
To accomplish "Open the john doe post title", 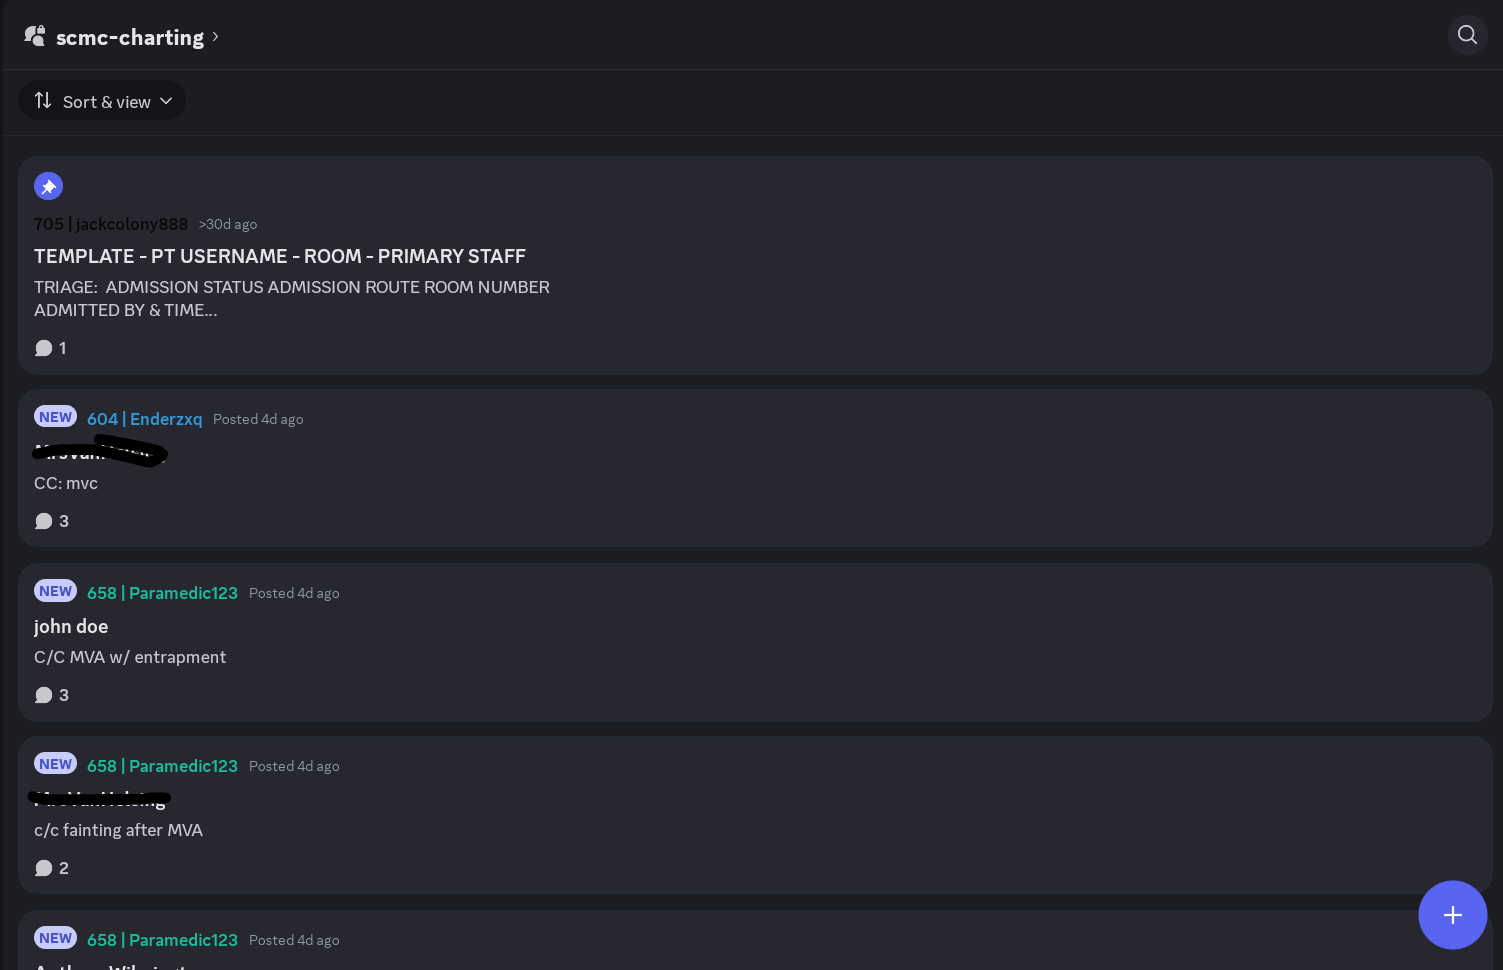I will [x=71, y=626].
